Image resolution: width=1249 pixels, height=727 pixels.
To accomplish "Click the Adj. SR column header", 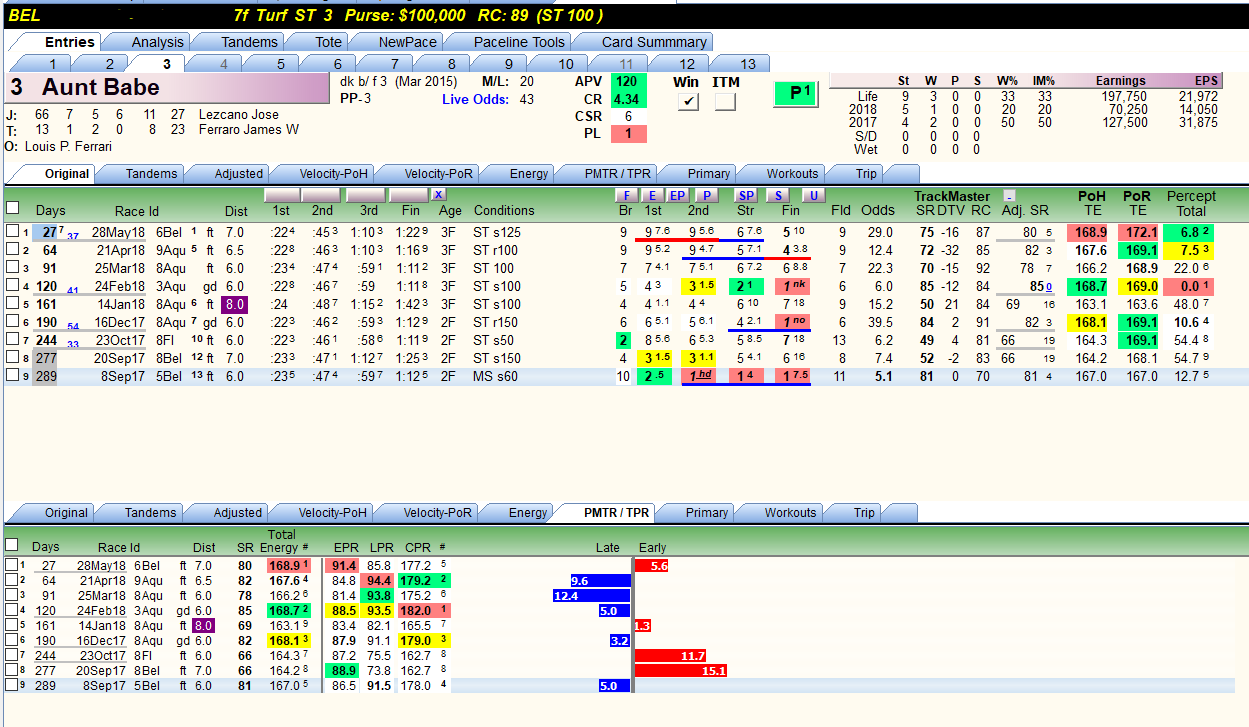I will [x=1023, y=211].
